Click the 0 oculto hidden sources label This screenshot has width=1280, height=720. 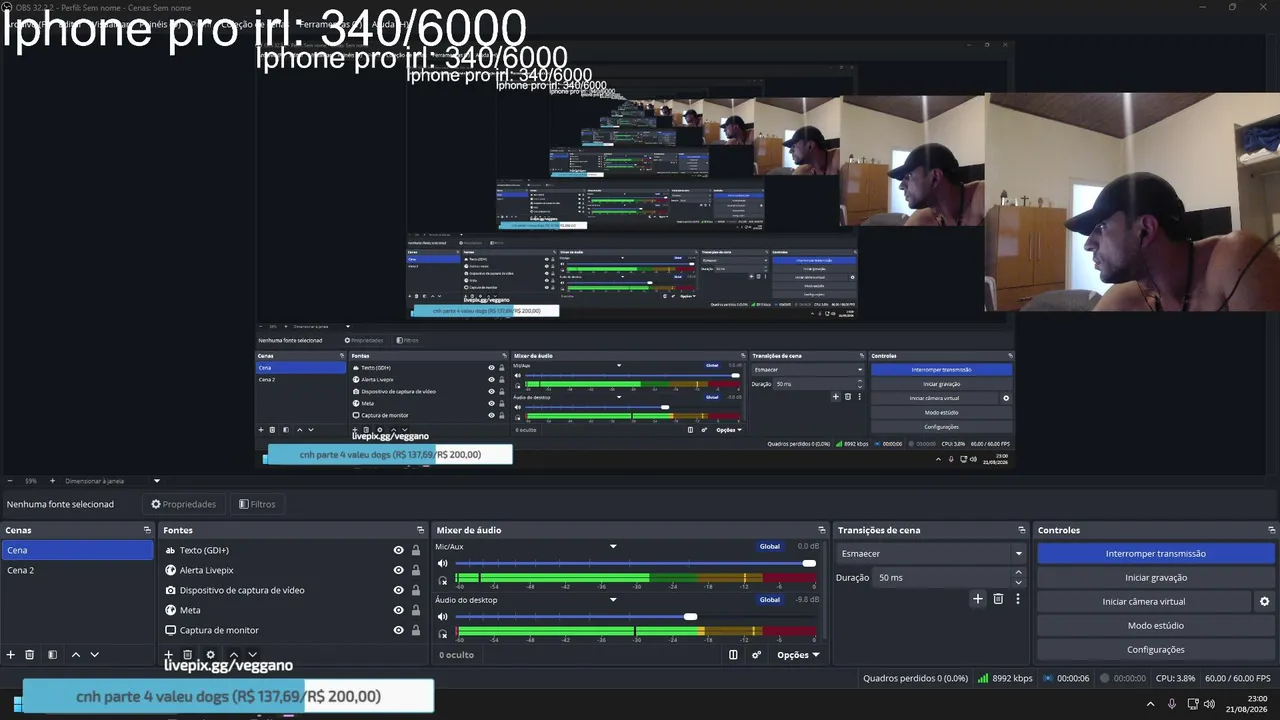pyautogui.click(x=457, y=655)
